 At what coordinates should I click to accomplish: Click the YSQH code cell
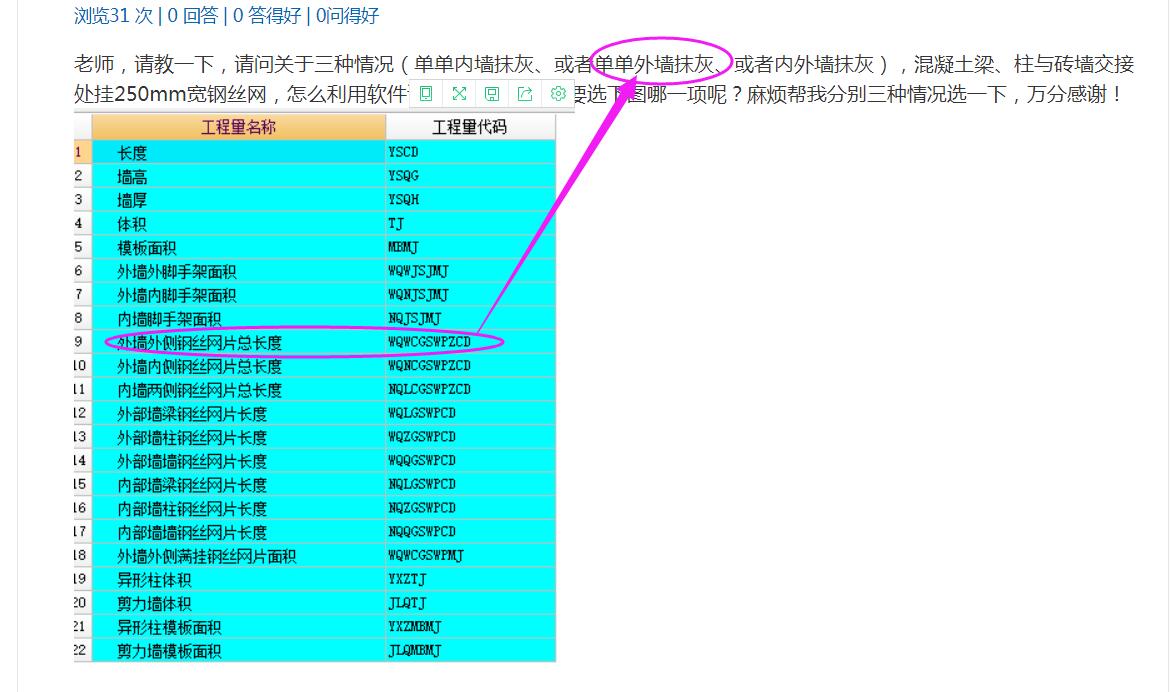470,200
